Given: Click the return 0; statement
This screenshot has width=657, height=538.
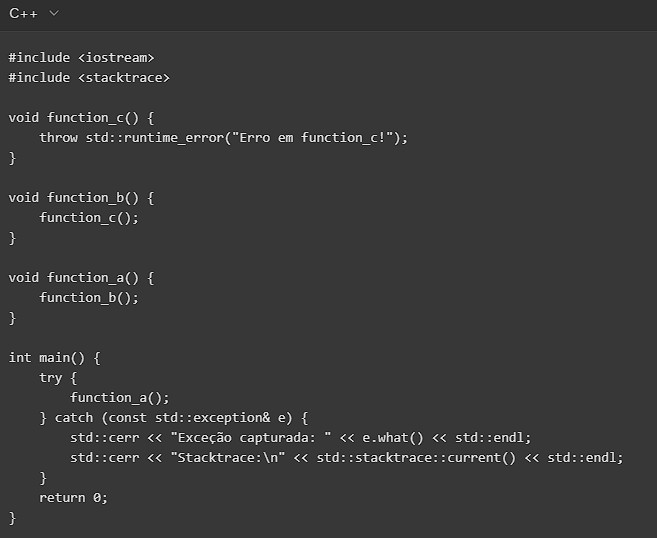Looking at the screenshot, I should pos(73,497).
